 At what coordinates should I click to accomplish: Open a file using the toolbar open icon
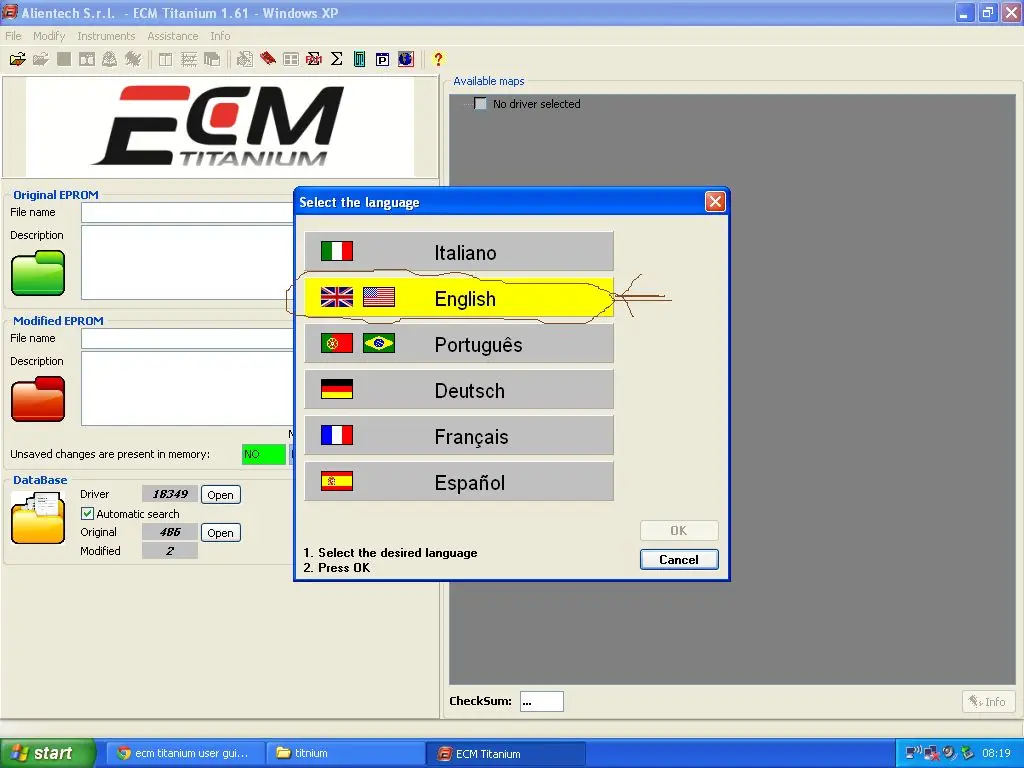pyautogui.click(x=17, y=59)
